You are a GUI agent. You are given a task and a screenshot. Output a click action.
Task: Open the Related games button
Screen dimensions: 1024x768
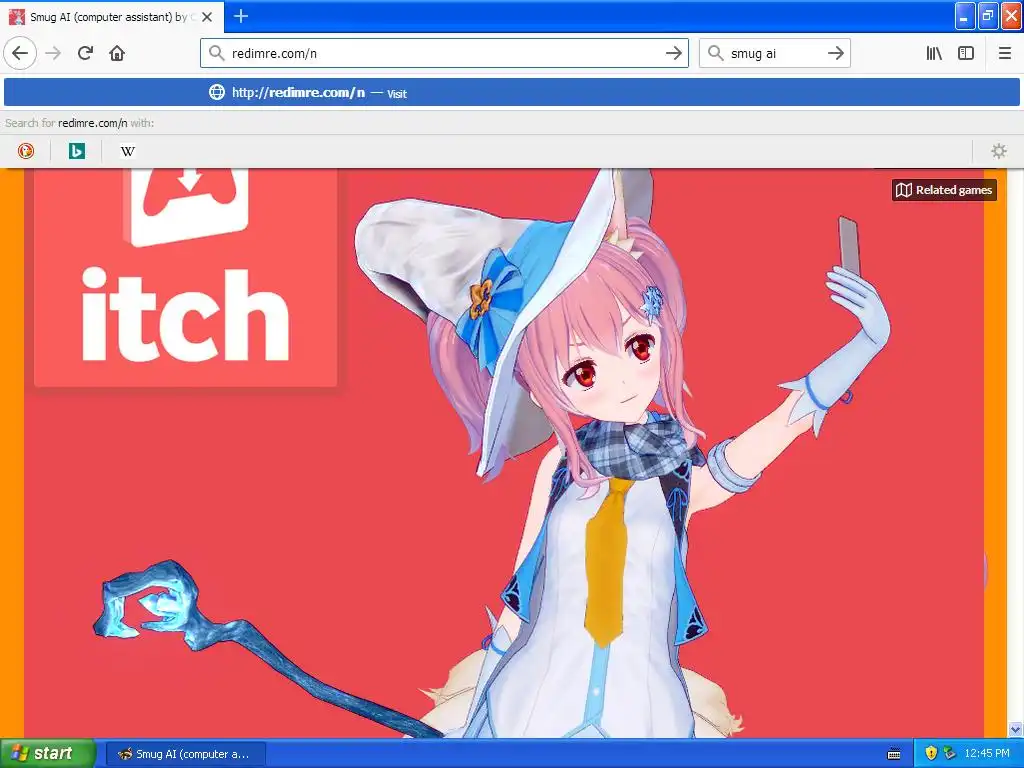pyautogui.click(x=944, y=190)
